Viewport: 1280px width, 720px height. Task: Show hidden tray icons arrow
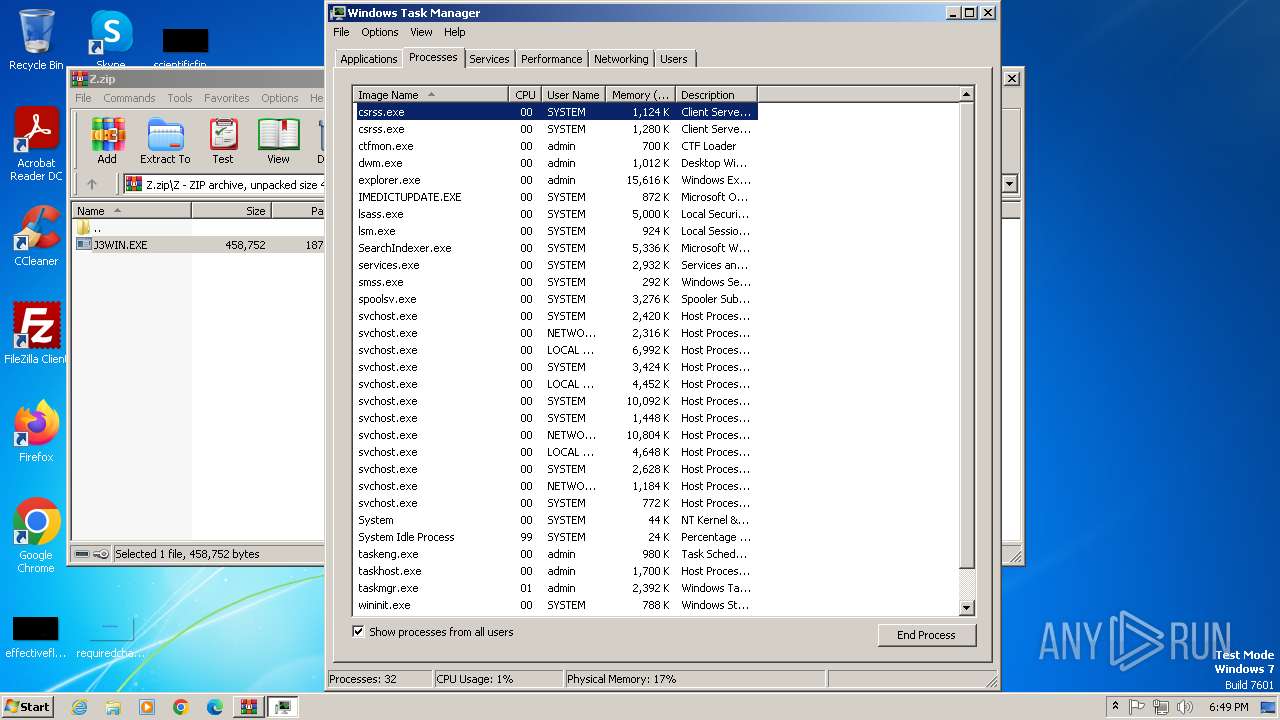(1116, 707)
